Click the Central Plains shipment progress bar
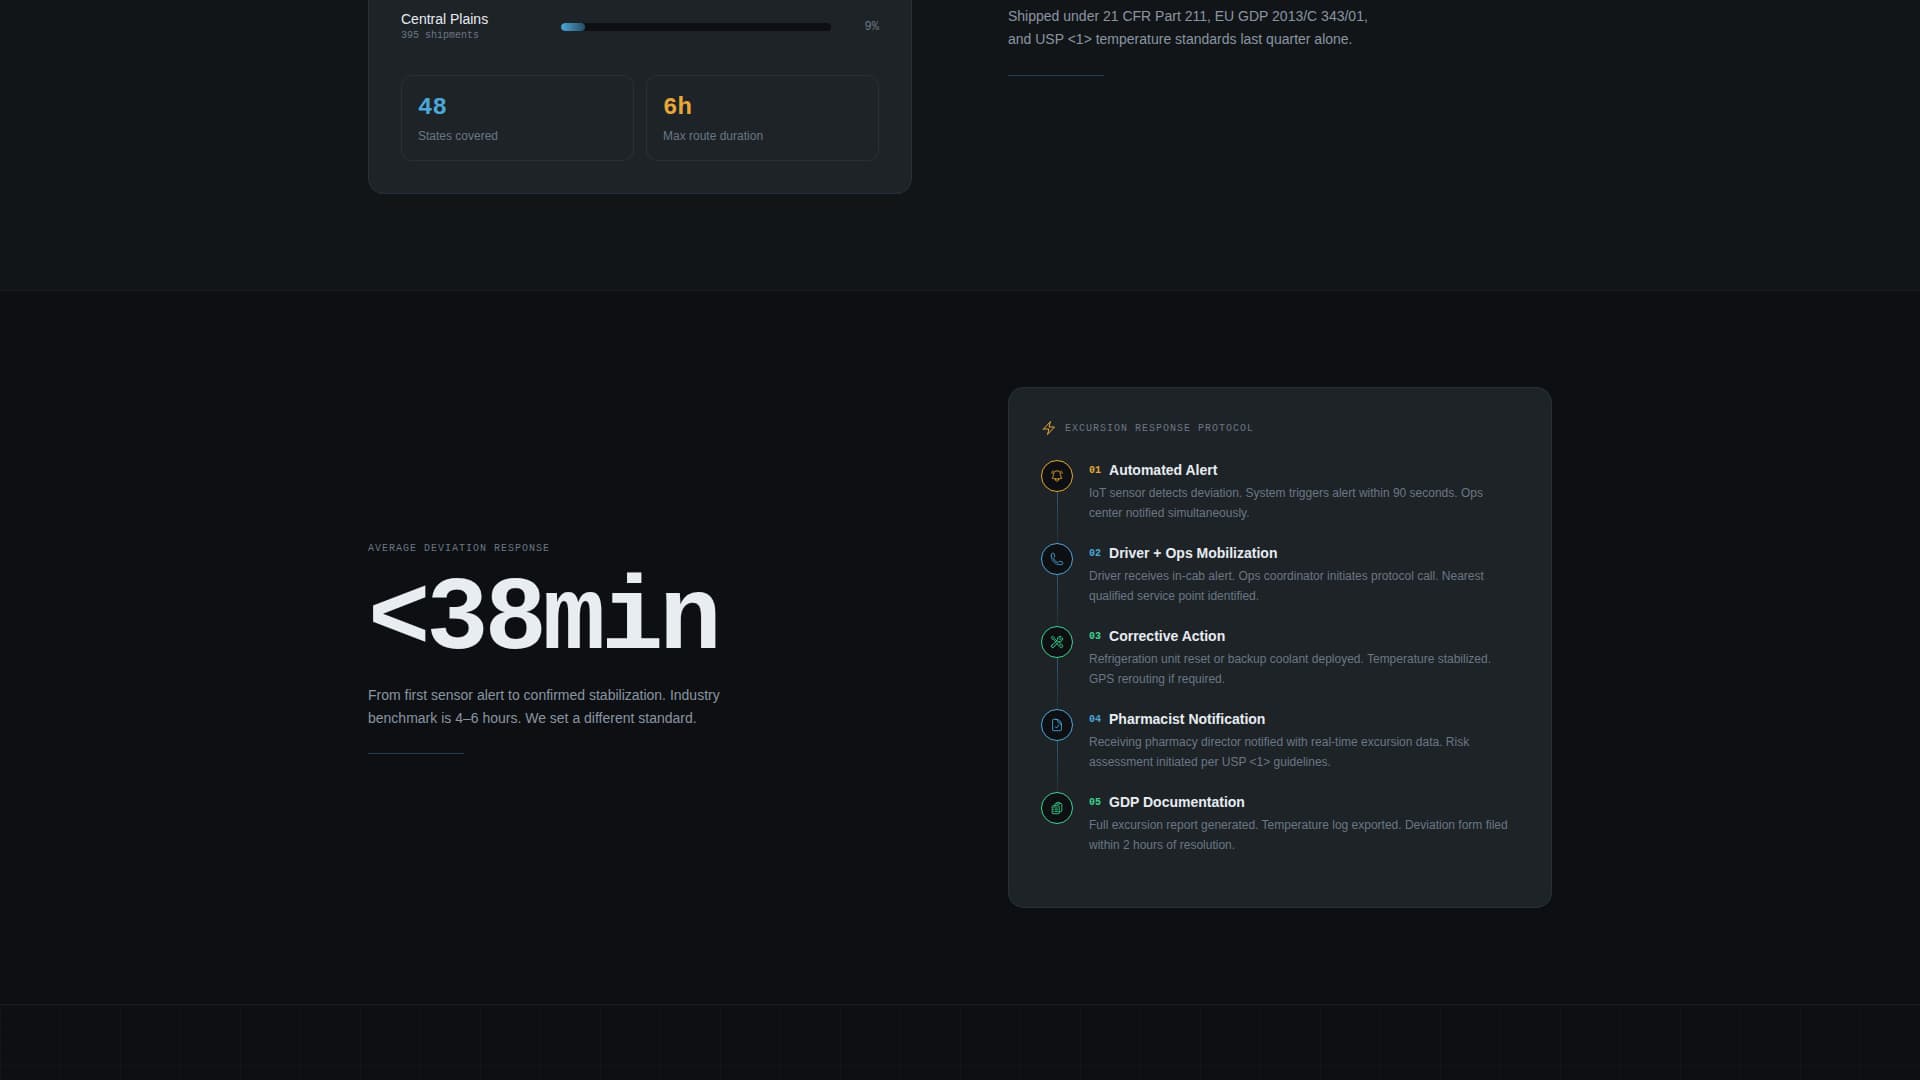Image resolution: width=1920 pixels, height=1080 pixels. [x=695, y=27]
